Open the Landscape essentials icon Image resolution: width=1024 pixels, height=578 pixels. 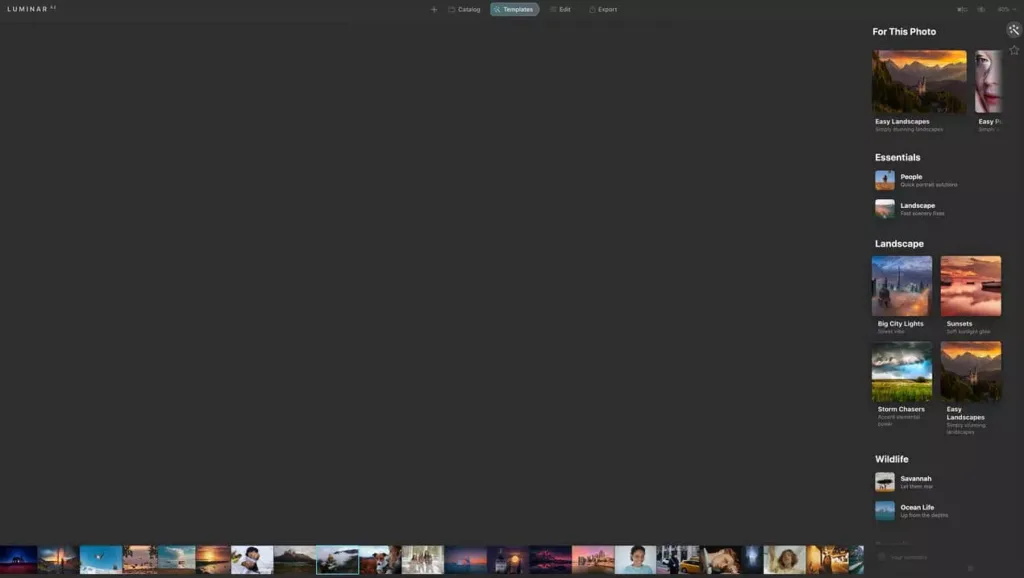click(885, 209)
